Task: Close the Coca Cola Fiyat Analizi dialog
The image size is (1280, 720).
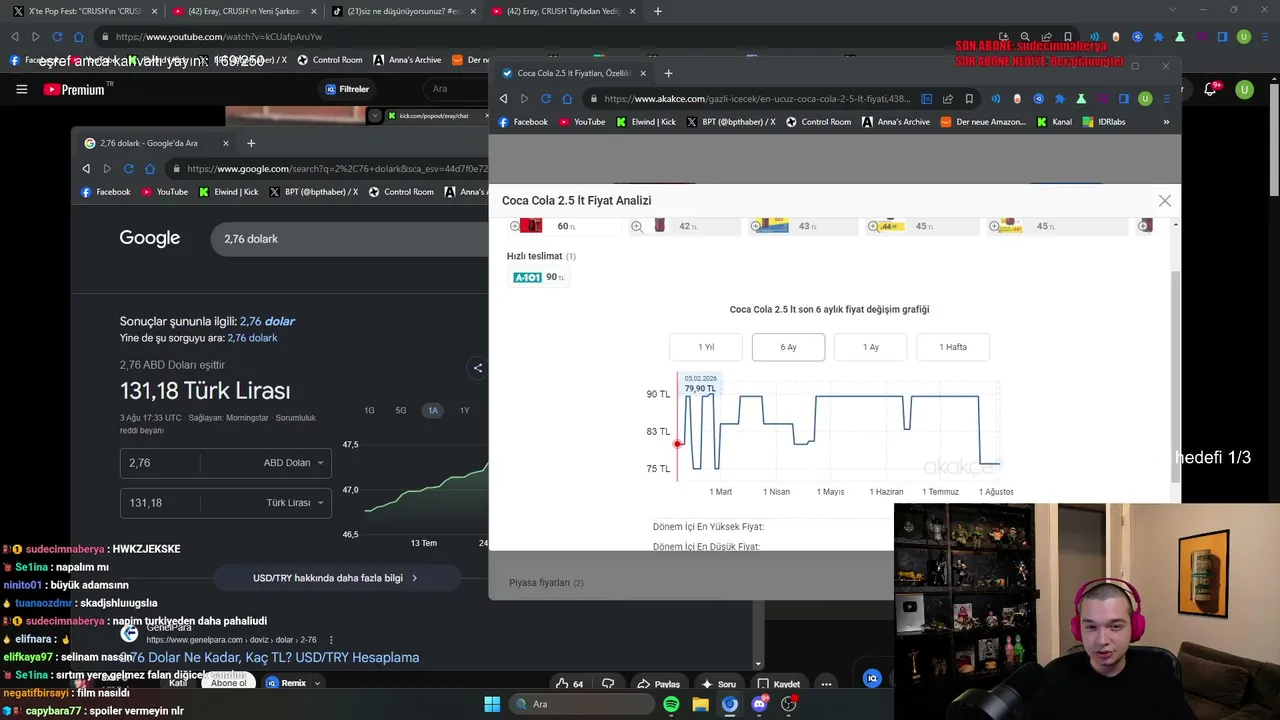Action: click(1164, 201)
